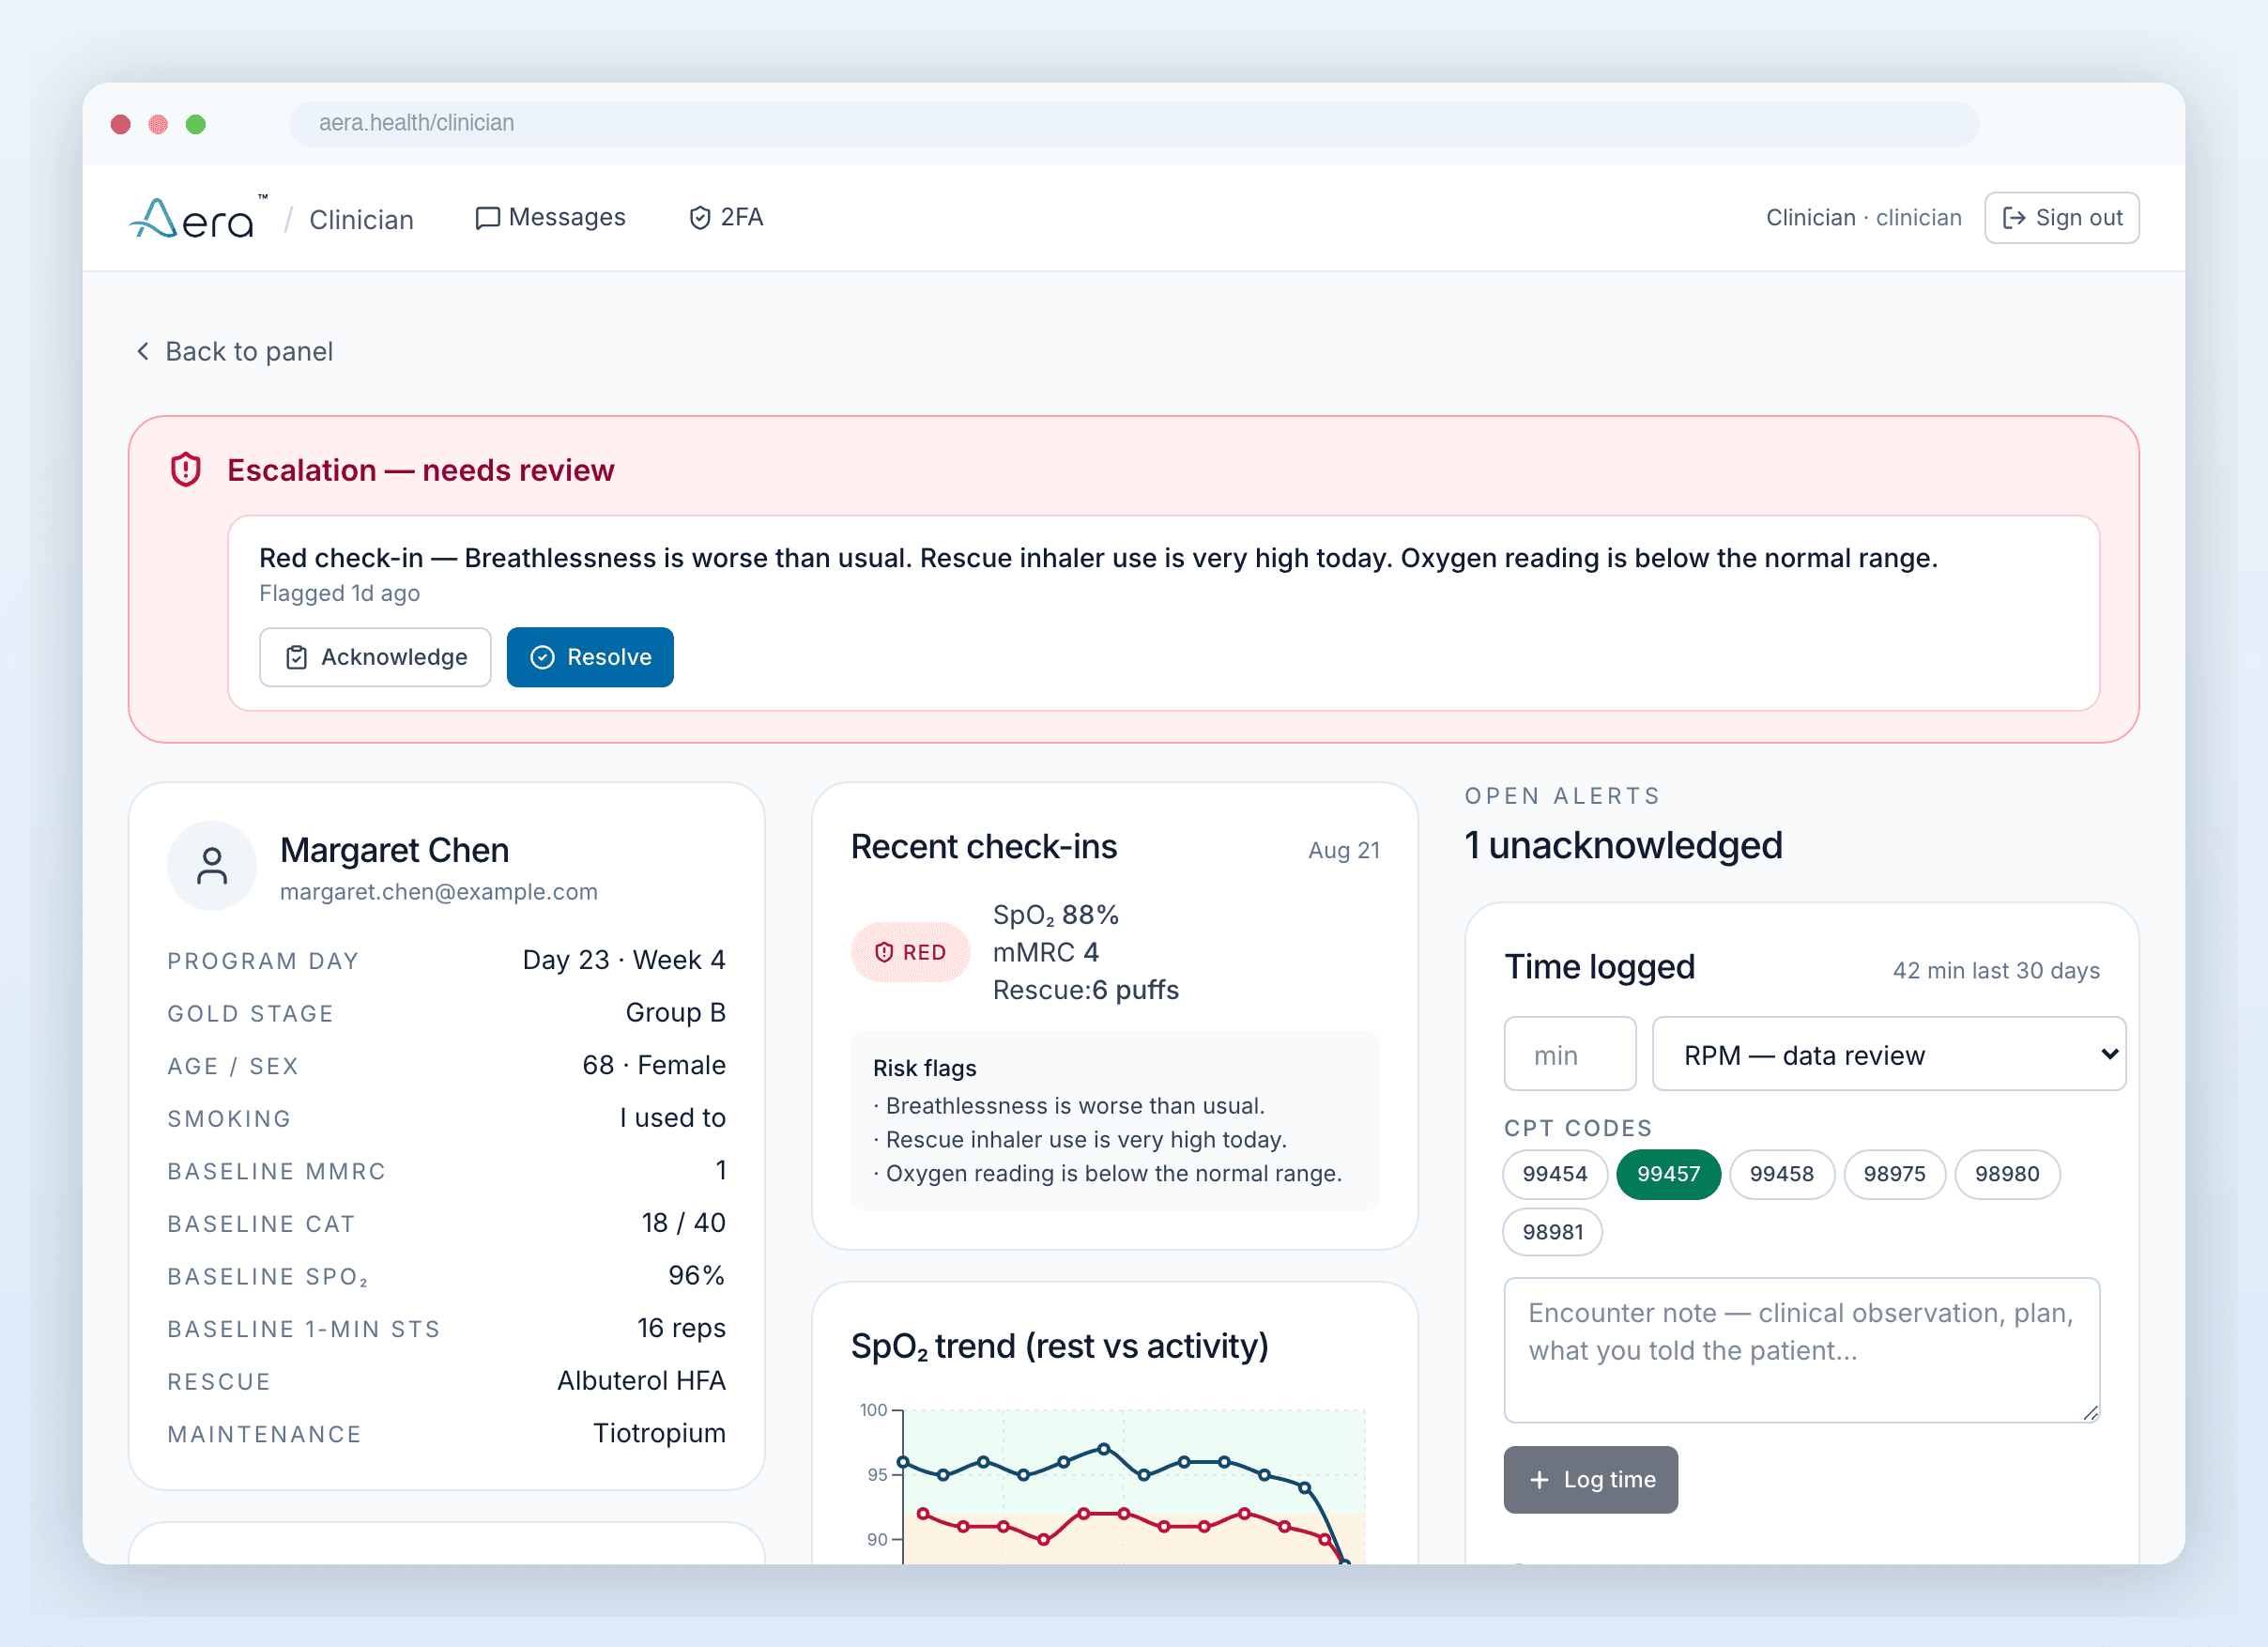
Task: Click the escalation shield alert icon
Action: coord(186,469)
